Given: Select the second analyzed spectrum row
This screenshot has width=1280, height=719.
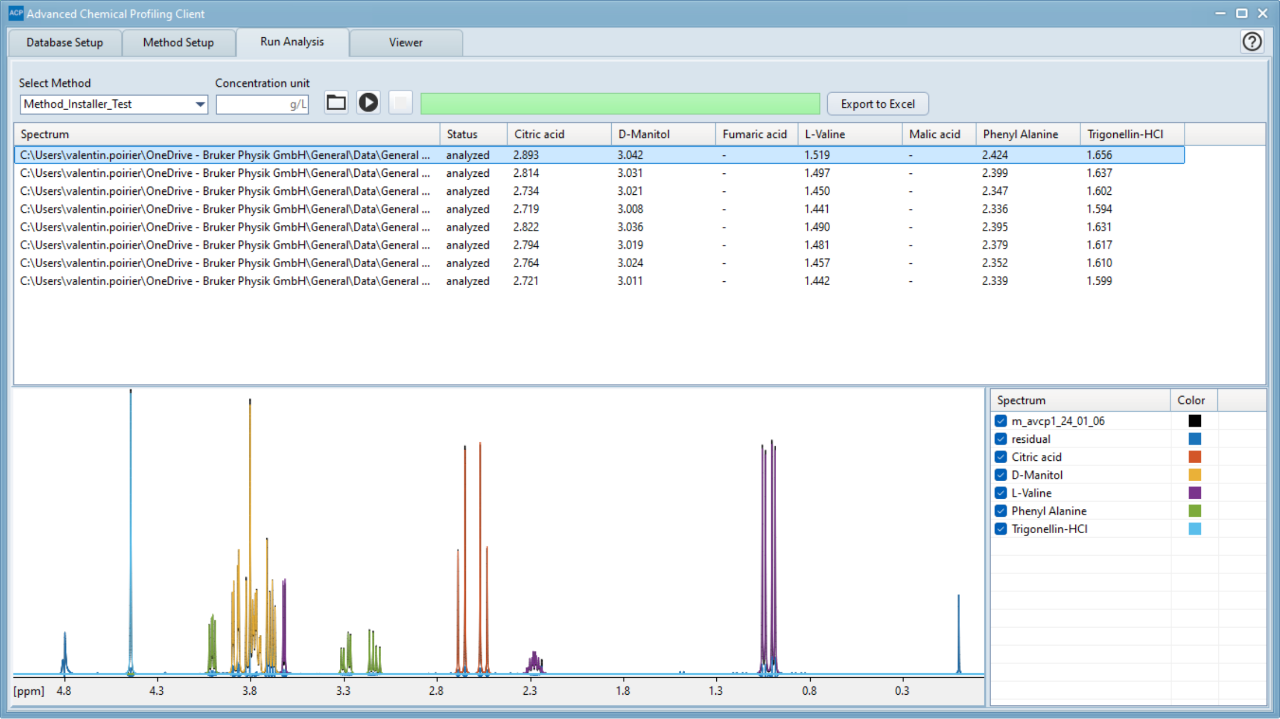Looking at the screenshot, I should click(x=225, y=173).
